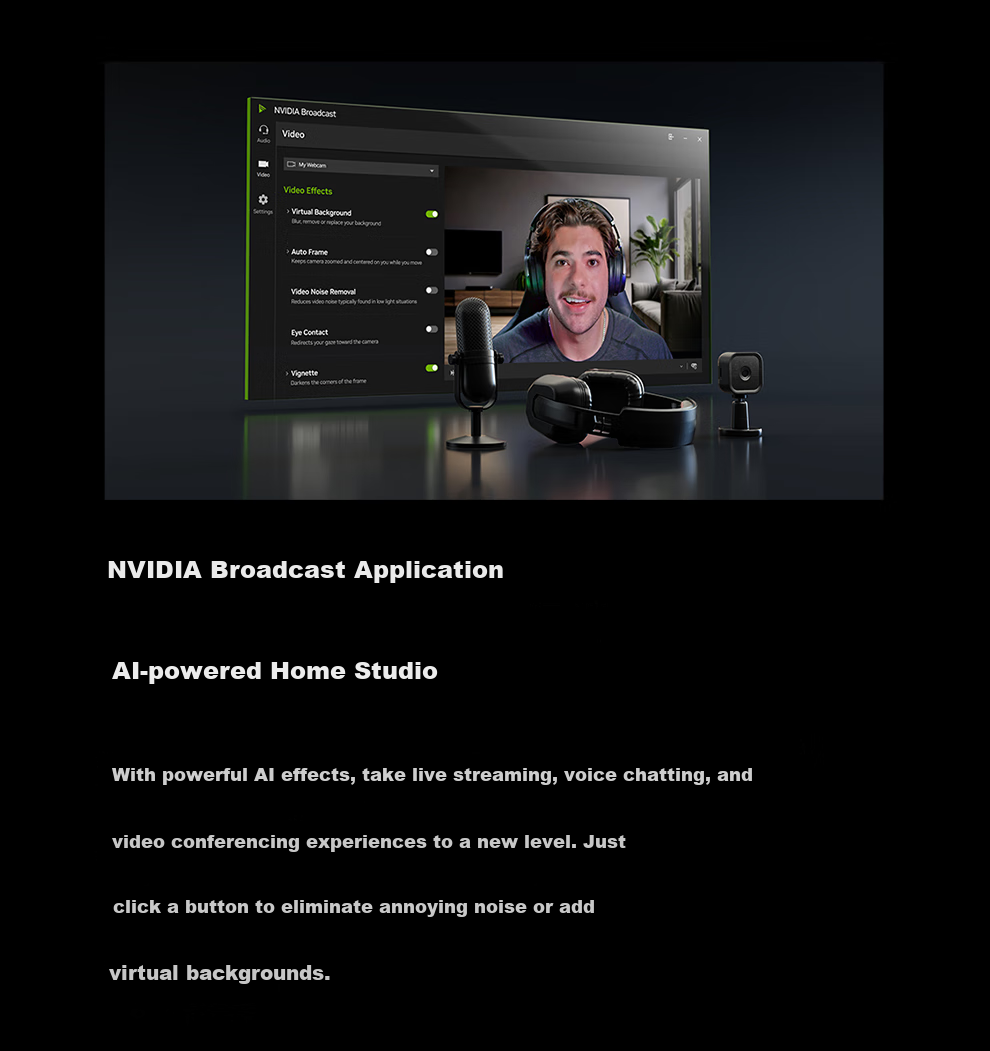Turn off the Vignette toggle
The height and width of the screenshot is (1051, 990).
pos(432,368)
